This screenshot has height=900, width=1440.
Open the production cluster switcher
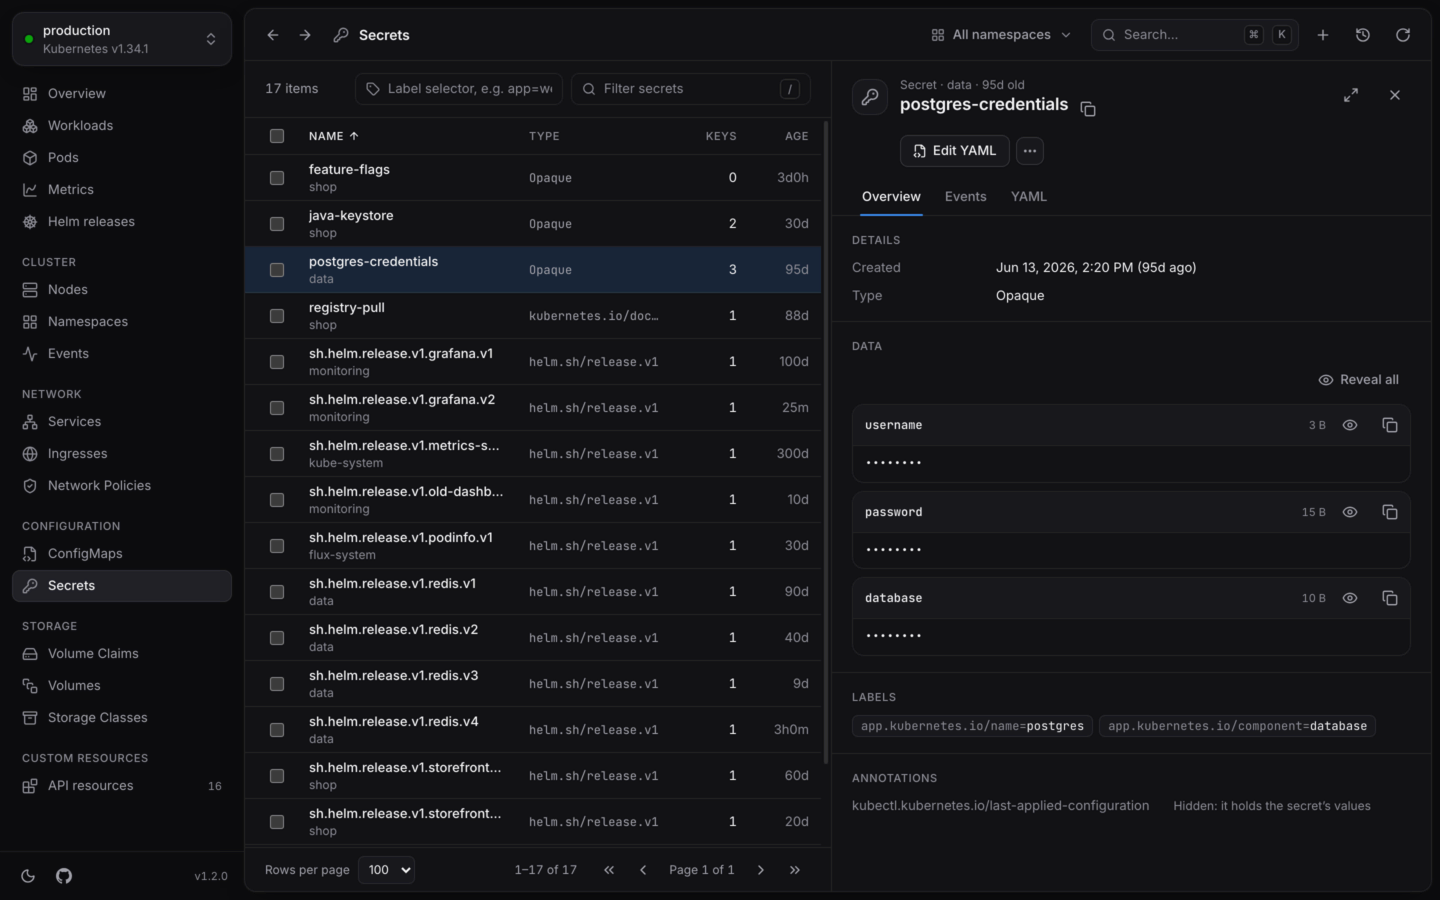(122, 39)
